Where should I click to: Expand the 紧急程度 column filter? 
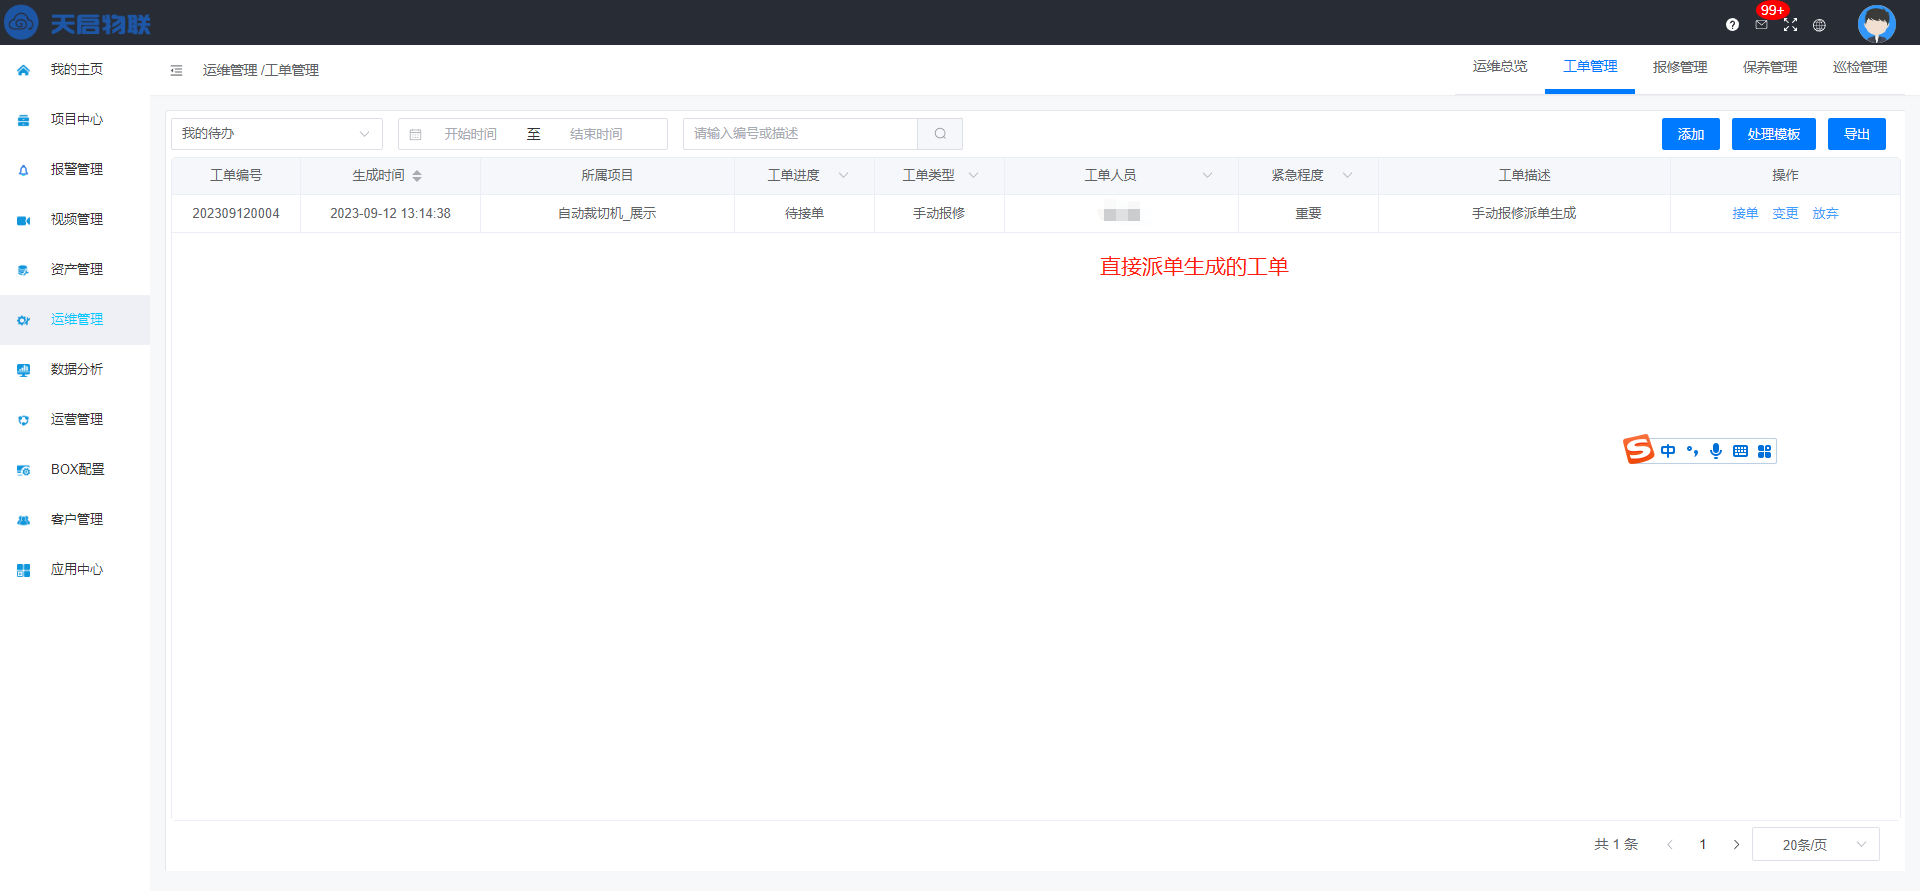(x=1347, y=176)
